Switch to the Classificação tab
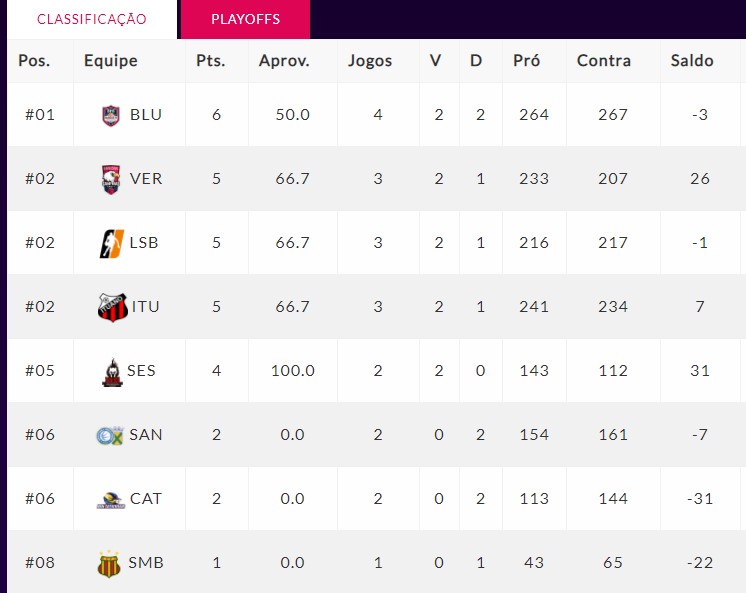The height and width of the screenshot is (593, 746). tap(92, 19)
